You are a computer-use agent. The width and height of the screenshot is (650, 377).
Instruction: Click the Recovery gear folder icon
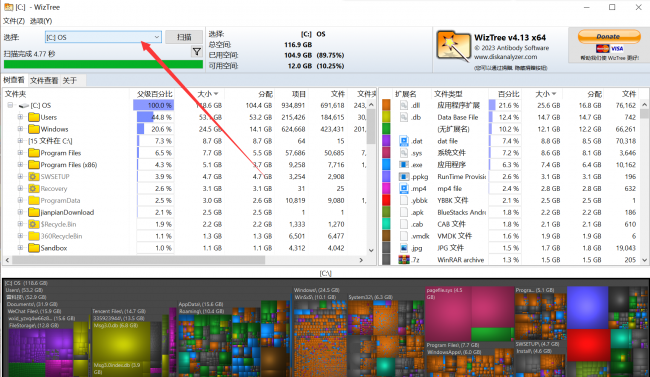34,189
